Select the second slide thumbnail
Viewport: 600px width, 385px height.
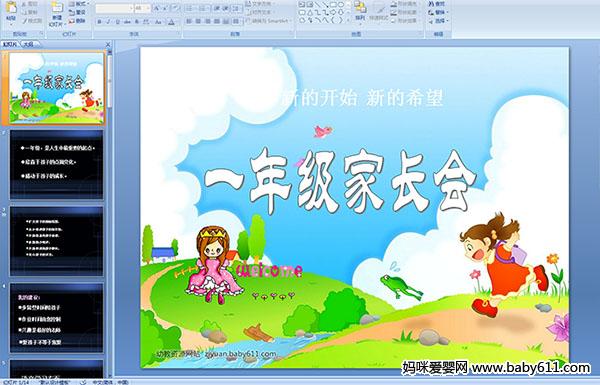[x=57, y=164]
